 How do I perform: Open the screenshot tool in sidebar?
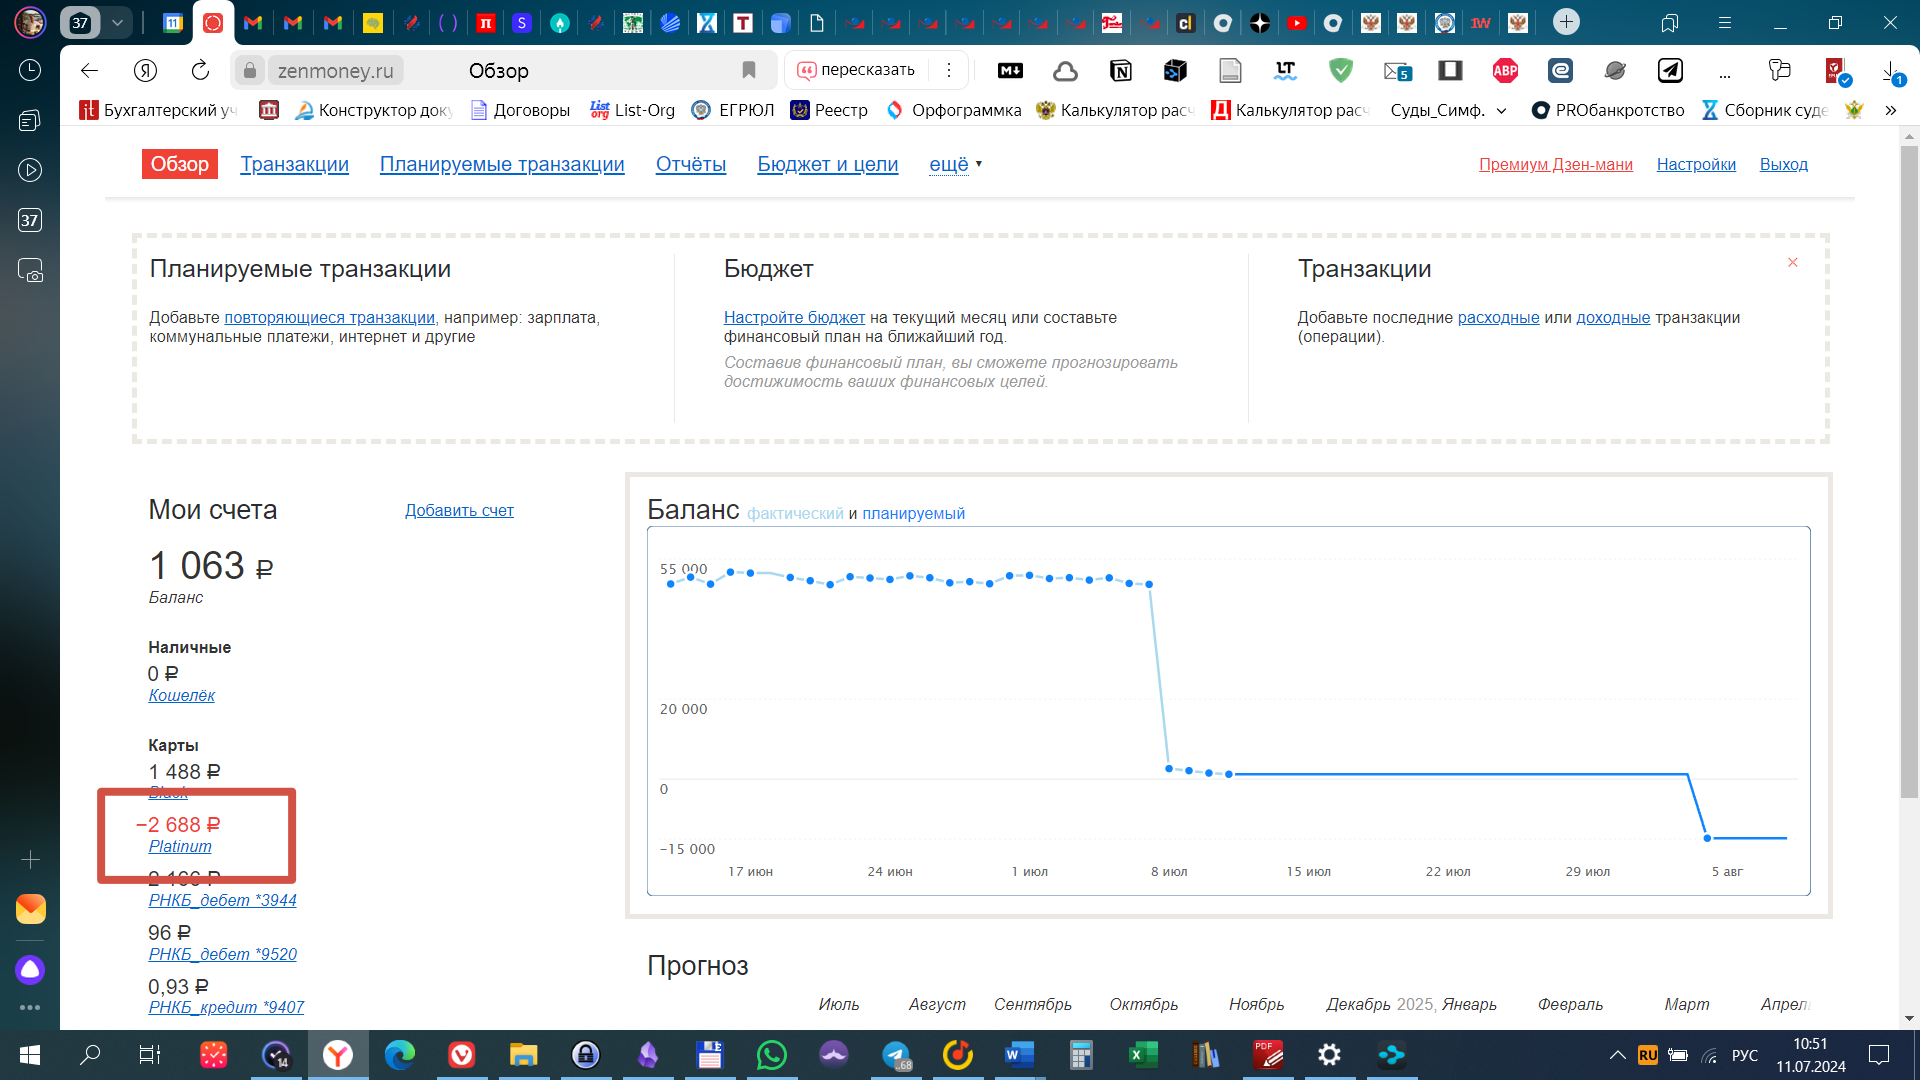click(30, 270)
